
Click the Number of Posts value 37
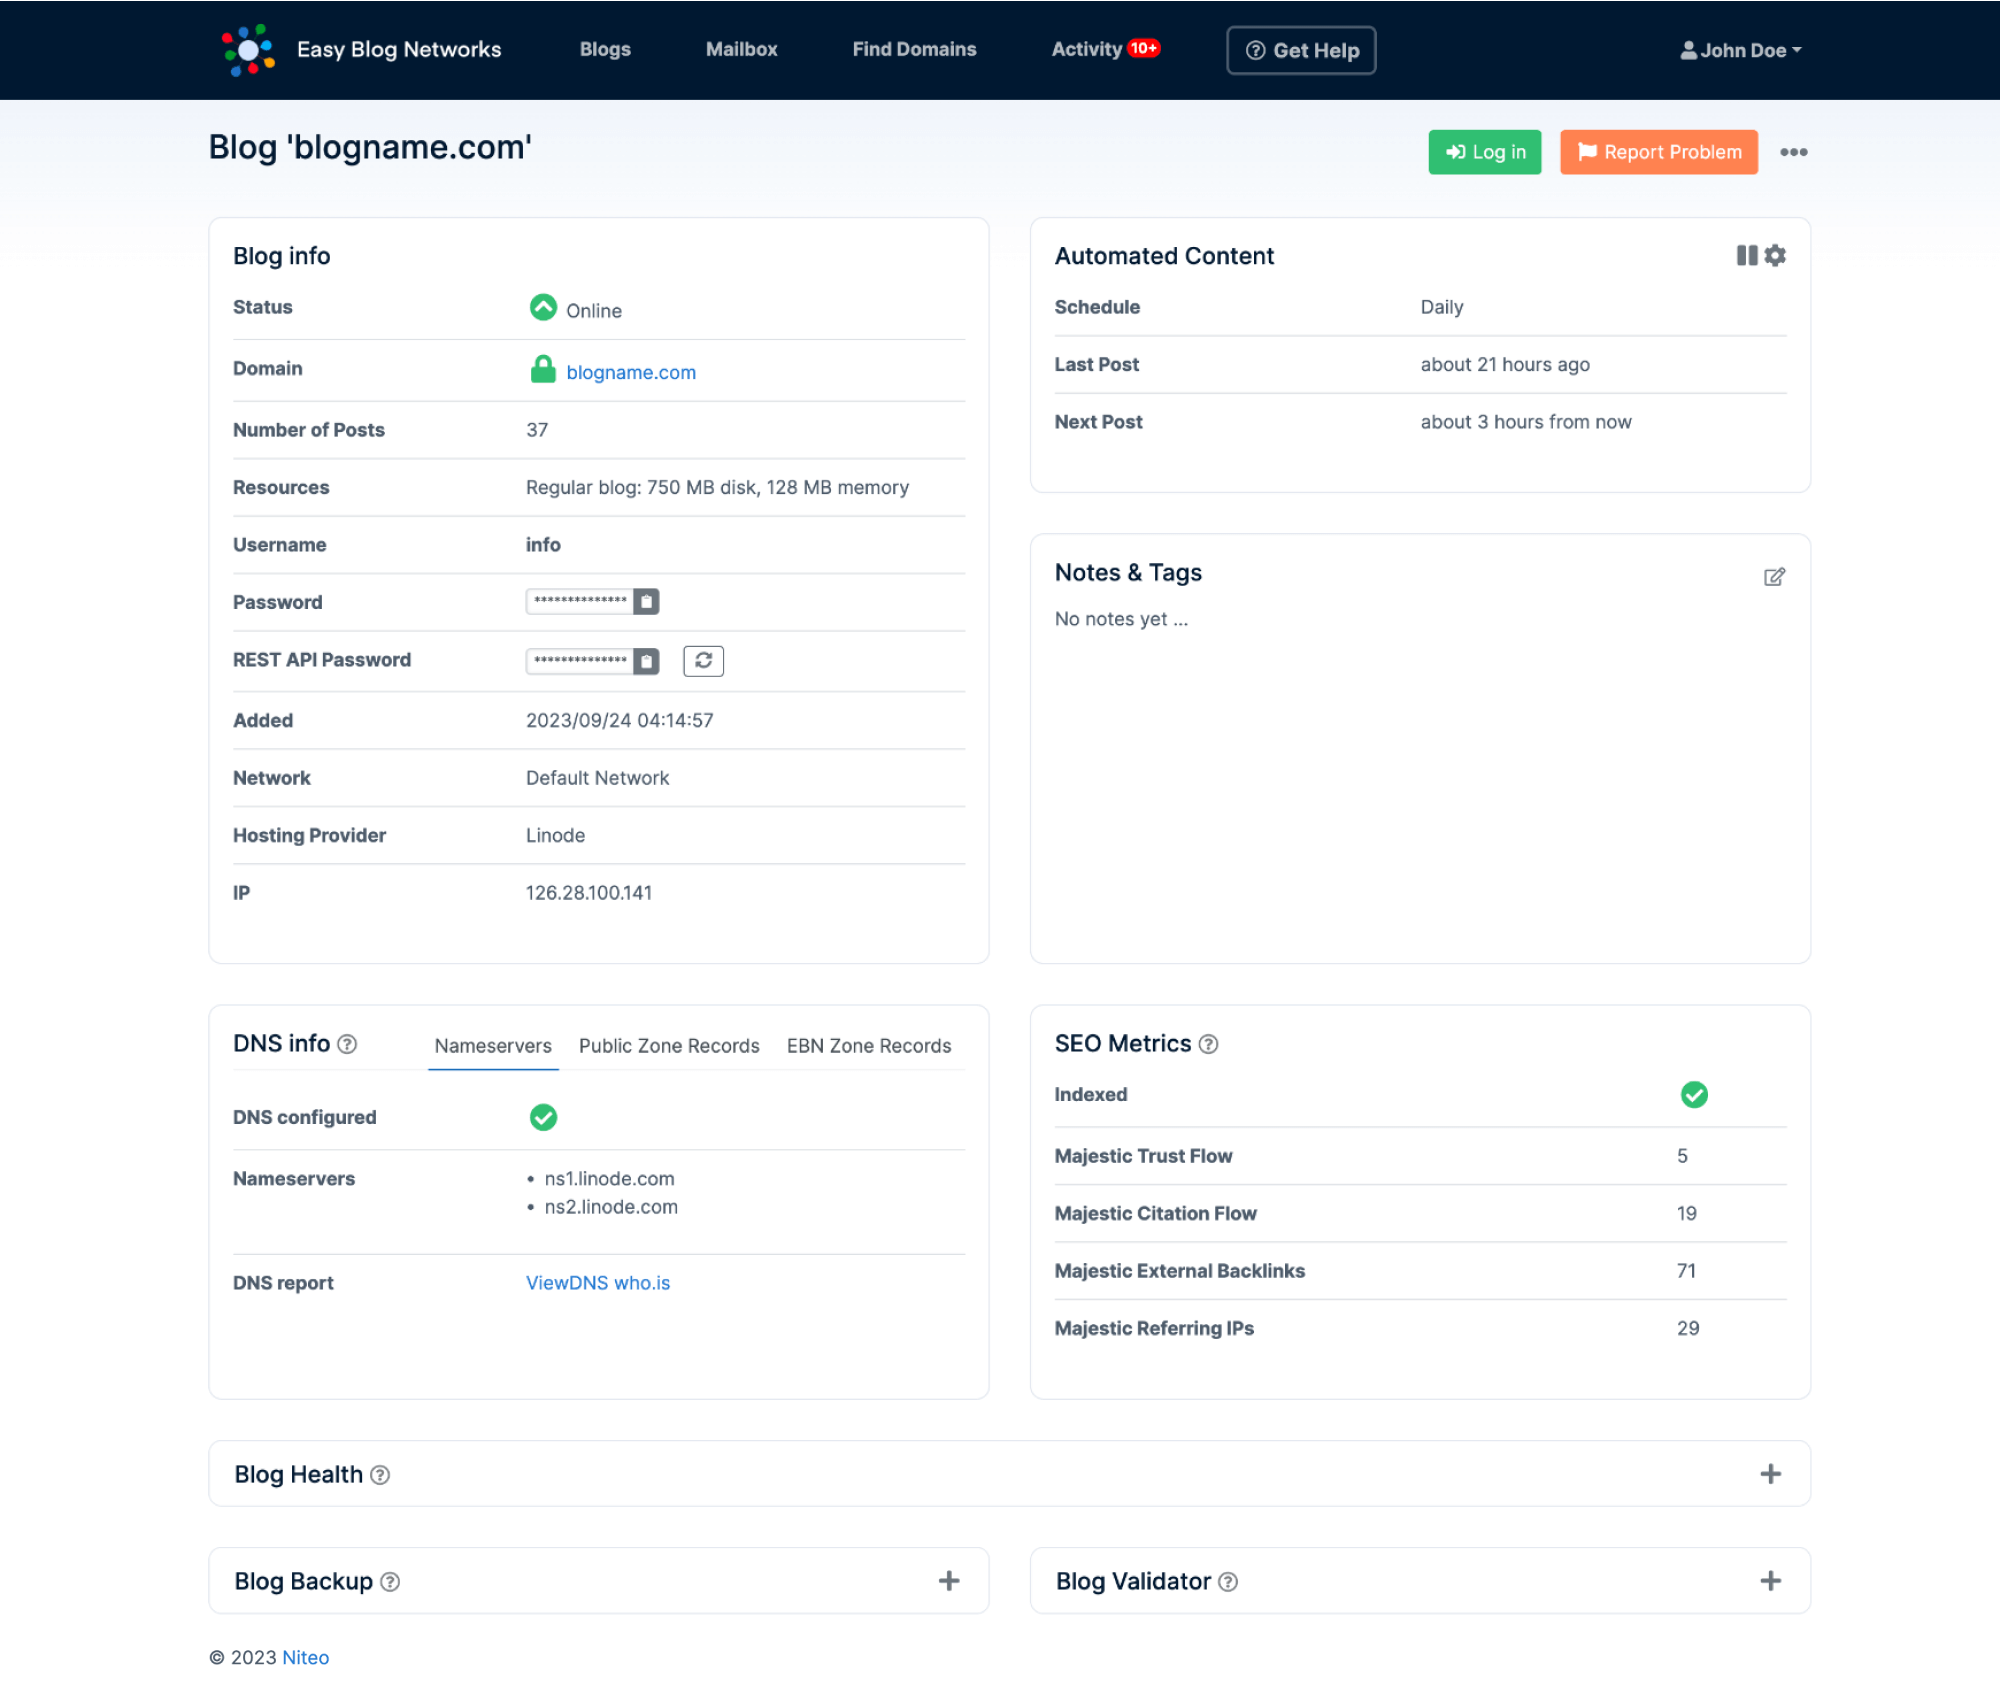[537, 430]
